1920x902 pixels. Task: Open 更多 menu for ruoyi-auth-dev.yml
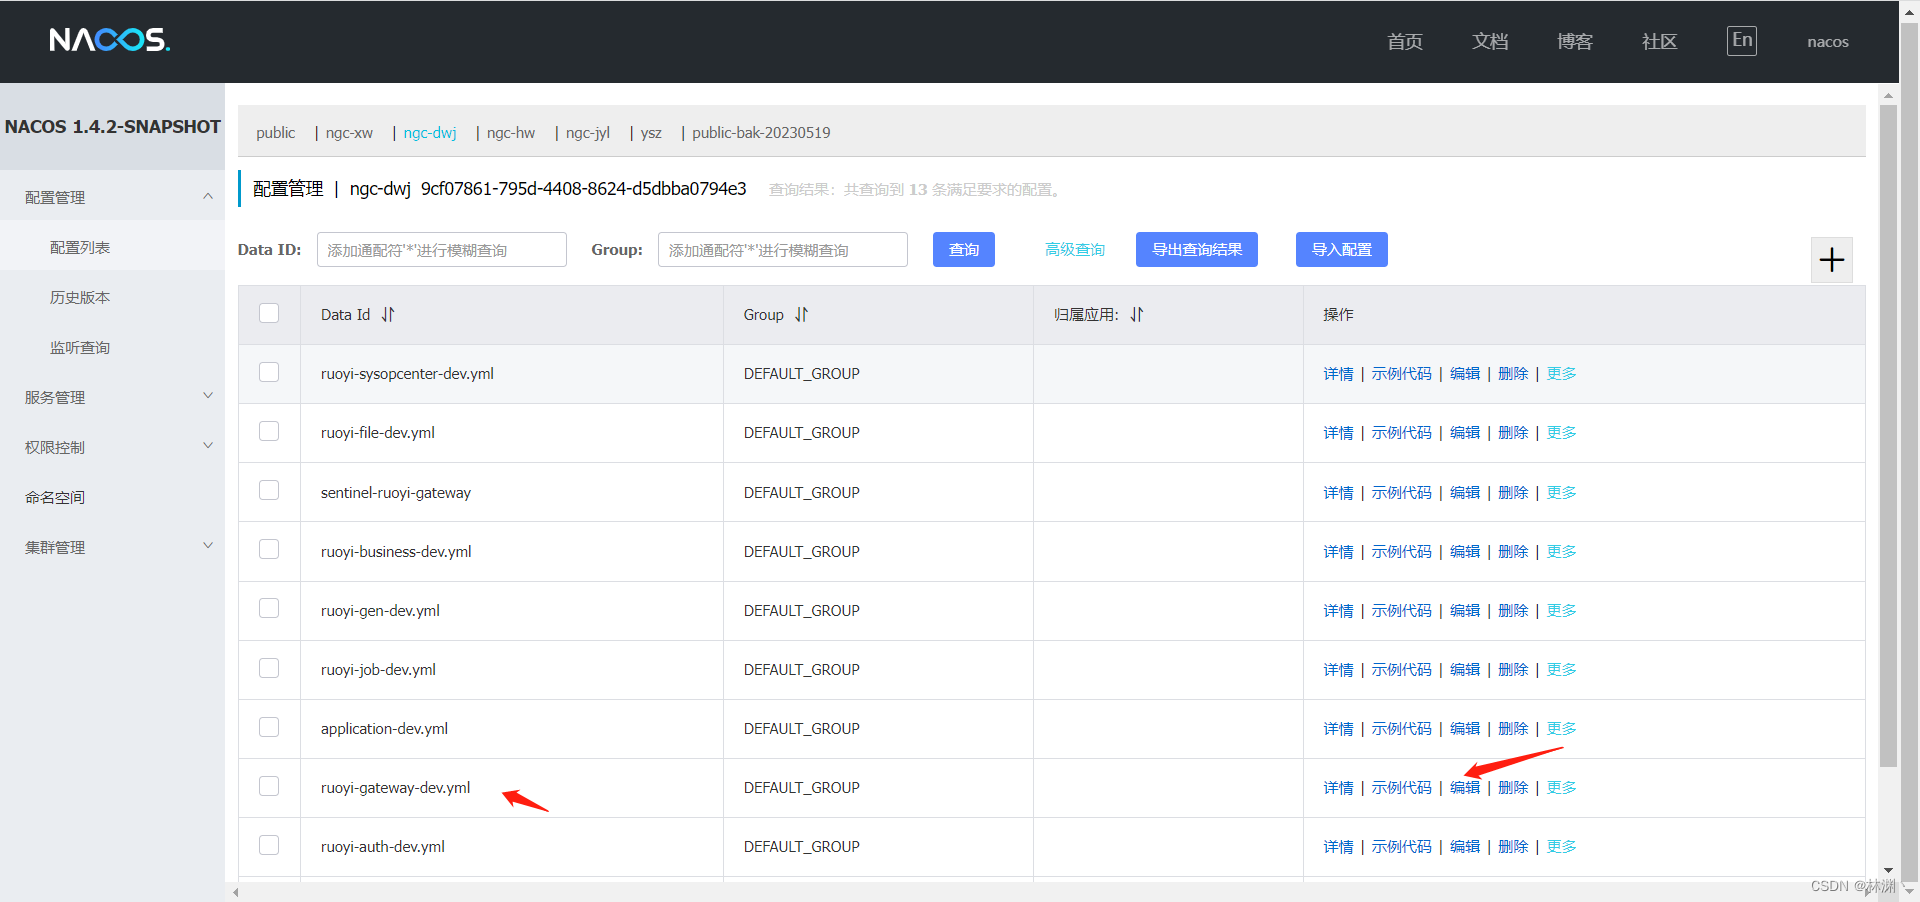point(1561,846)
